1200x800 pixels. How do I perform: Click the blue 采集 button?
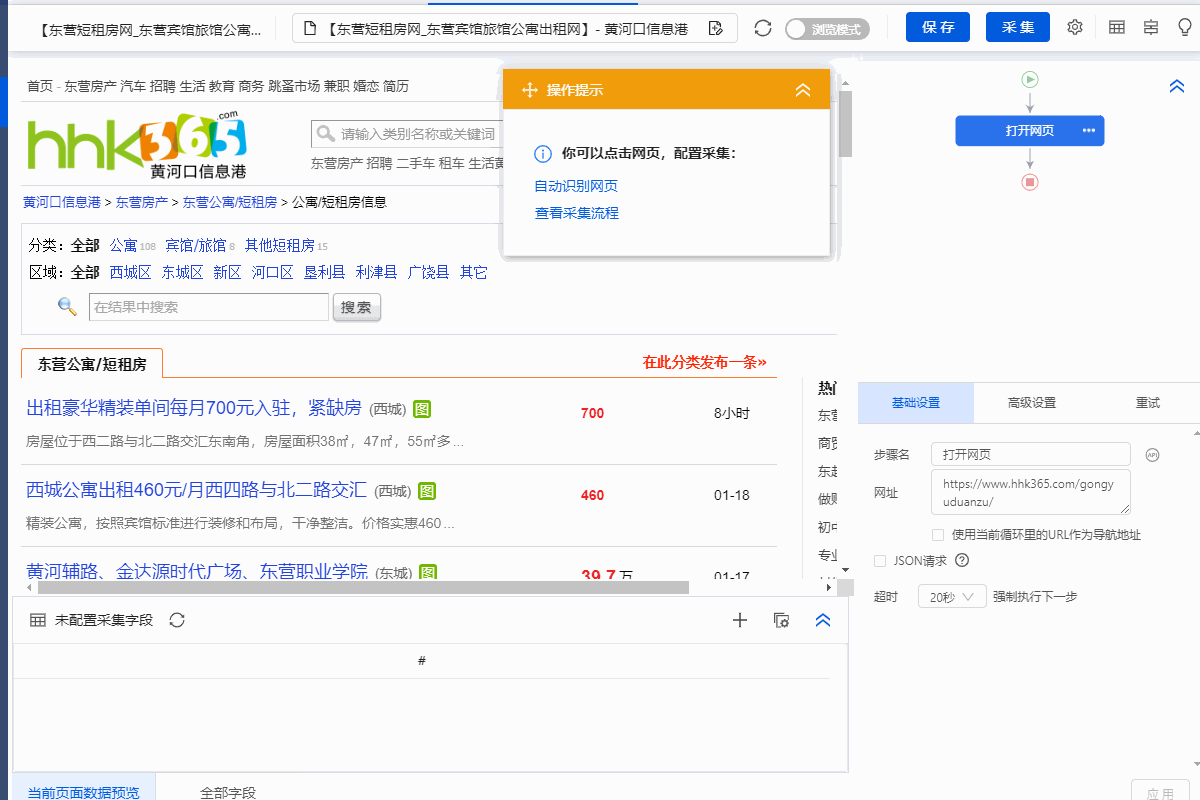[1017, 28]
